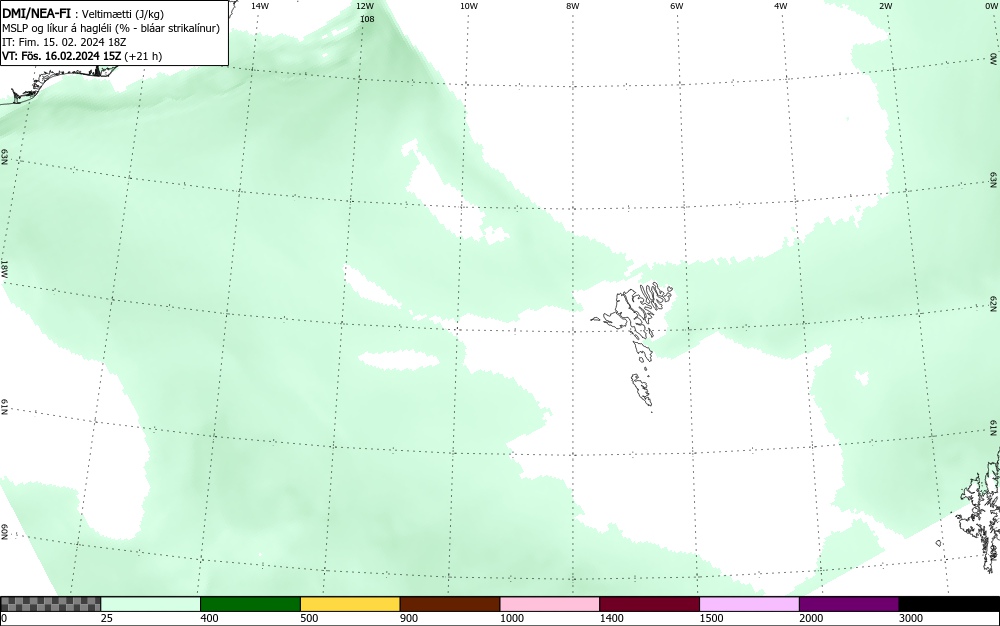Image resolution: width=1000 pixels, height=626 pixels.
Task: Click the 61N label on right edge
Action: coord(994,428)
